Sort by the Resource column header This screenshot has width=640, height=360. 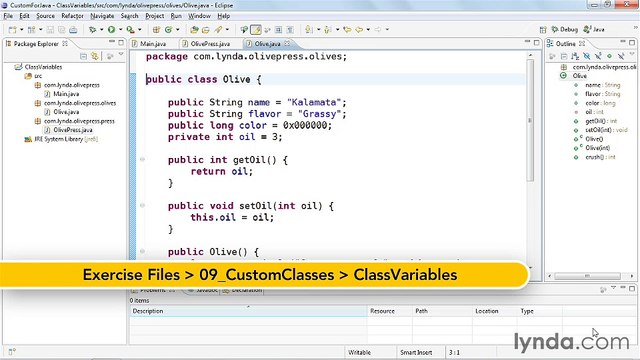click(390, 311)
